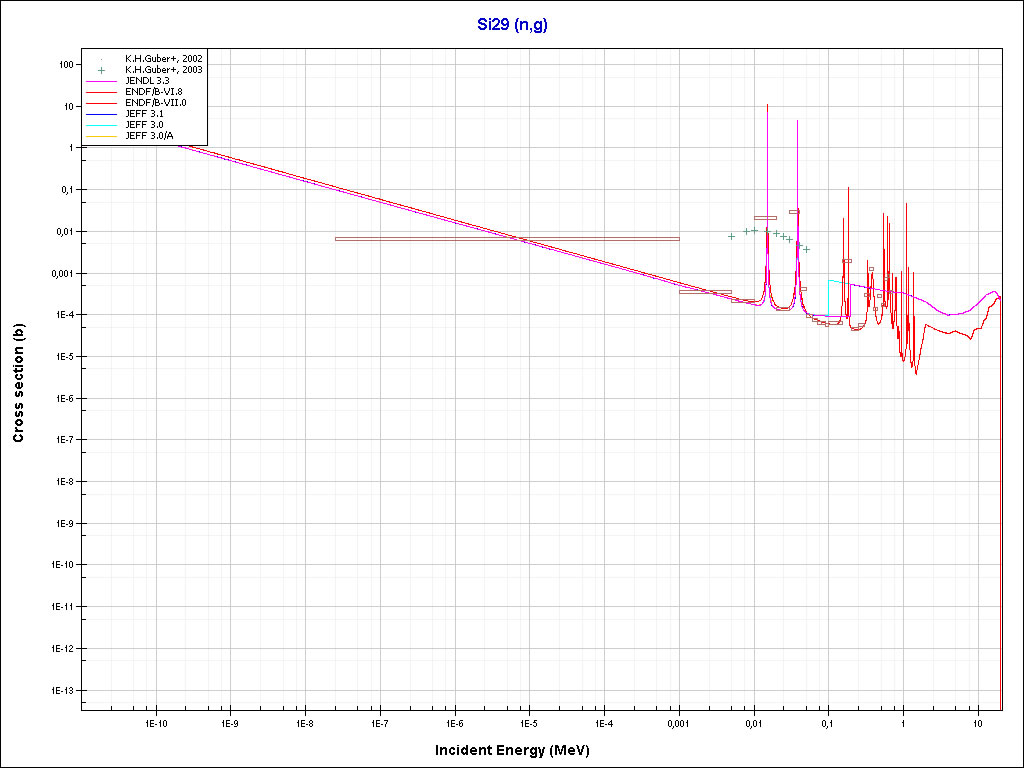Select the ENDF/B-VII.0 legend label

point(155,103)
